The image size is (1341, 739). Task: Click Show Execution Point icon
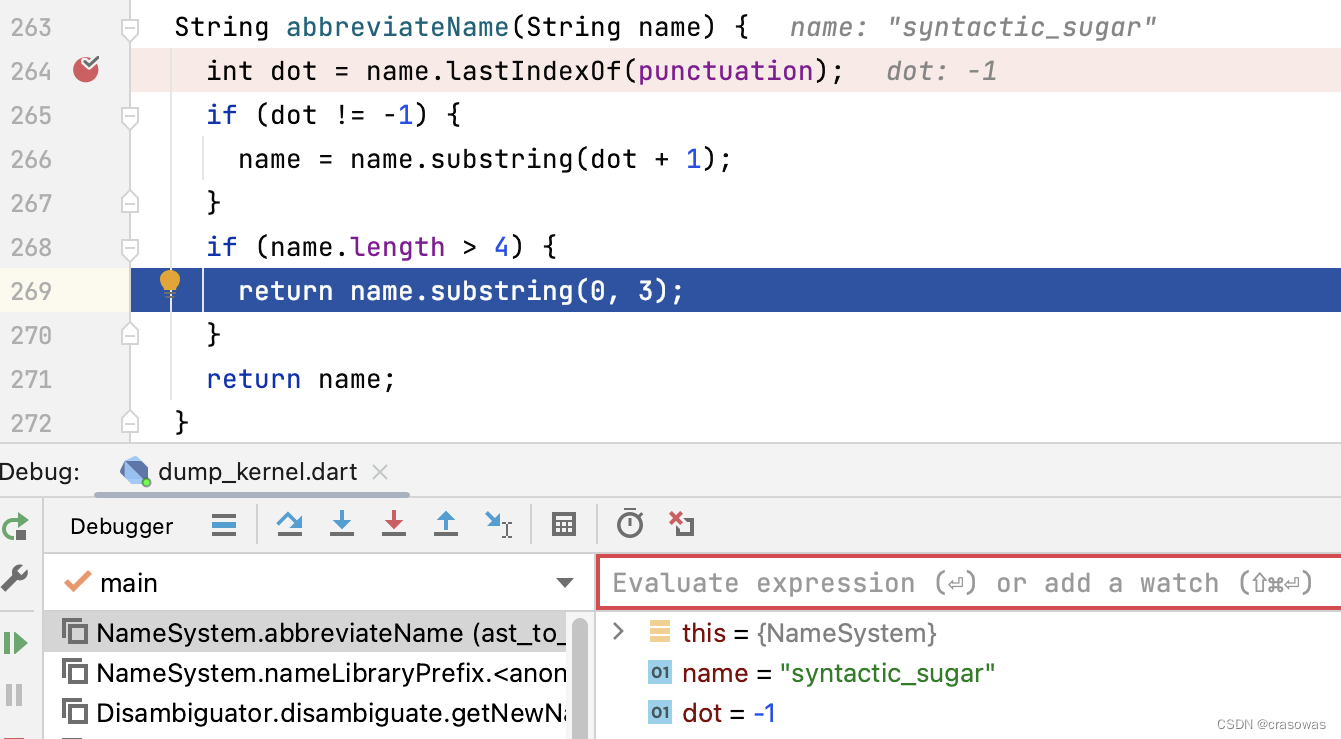tap(224, 524)
